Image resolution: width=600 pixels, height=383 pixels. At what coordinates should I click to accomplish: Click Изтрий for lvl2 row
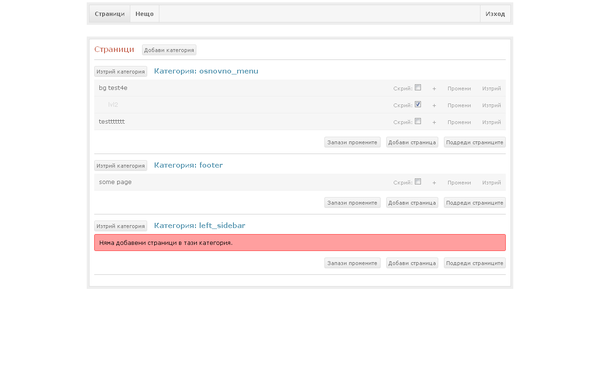491,105
